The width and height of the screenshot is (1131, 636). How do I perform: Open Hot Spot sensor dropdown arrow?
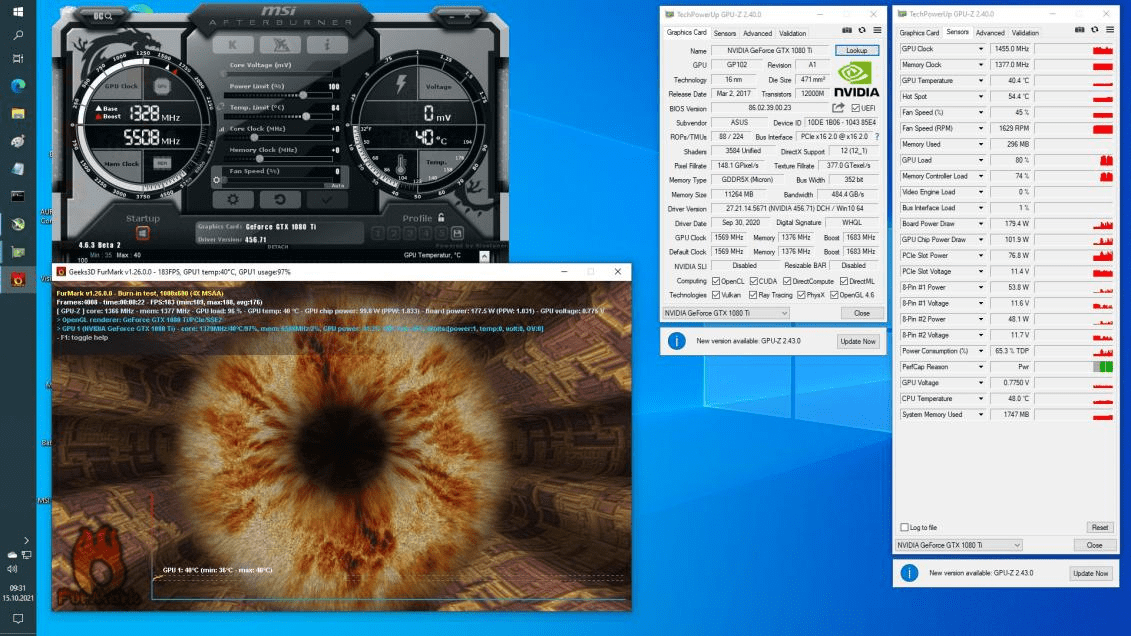(980, 97)
